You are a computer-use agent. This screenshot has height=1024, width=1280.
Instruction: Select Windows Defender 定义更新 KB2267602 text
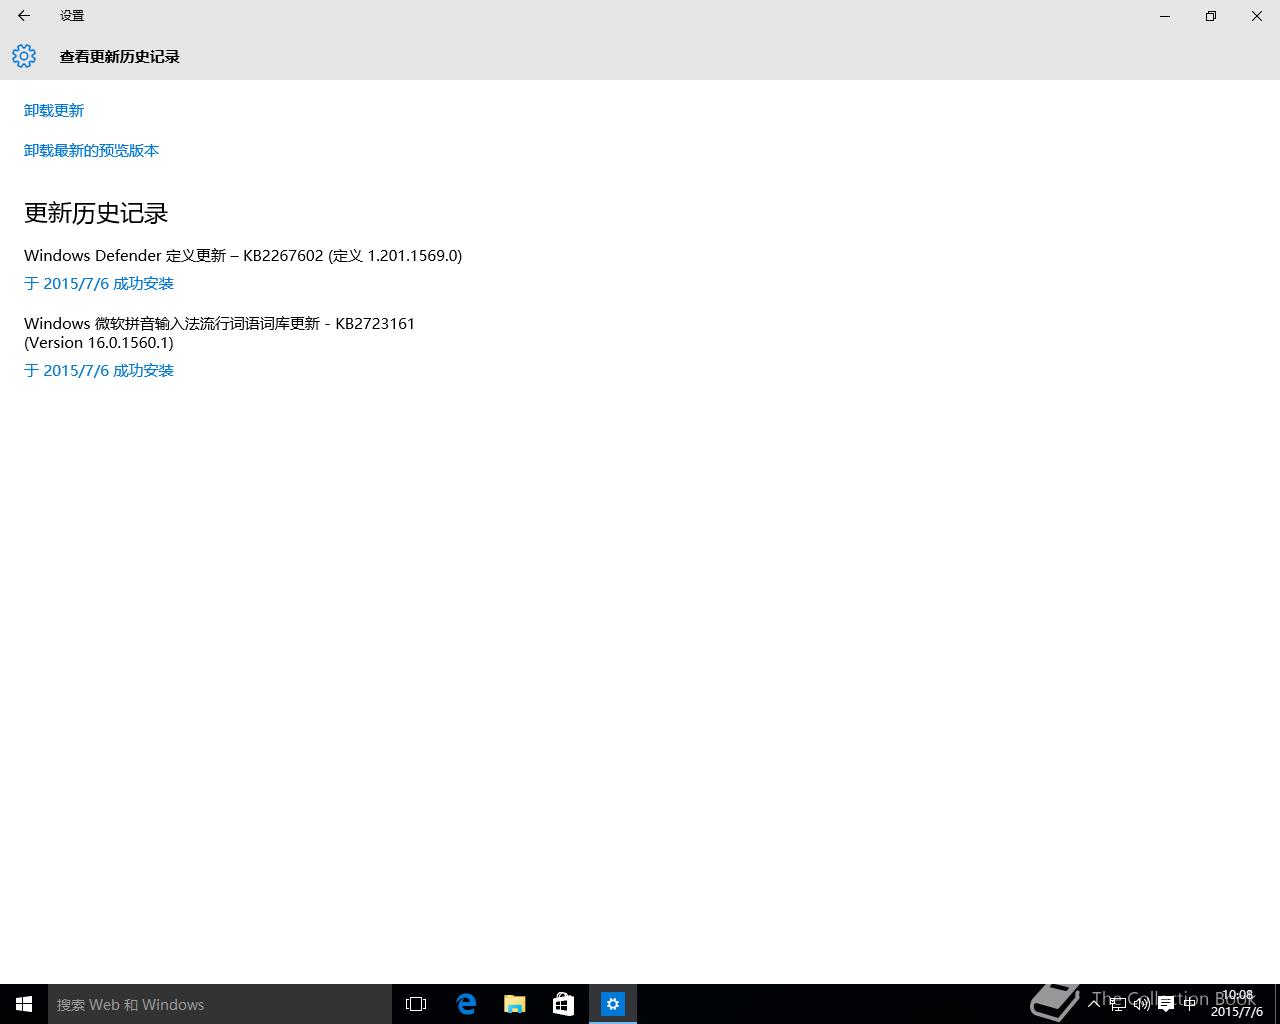(243, 255)
